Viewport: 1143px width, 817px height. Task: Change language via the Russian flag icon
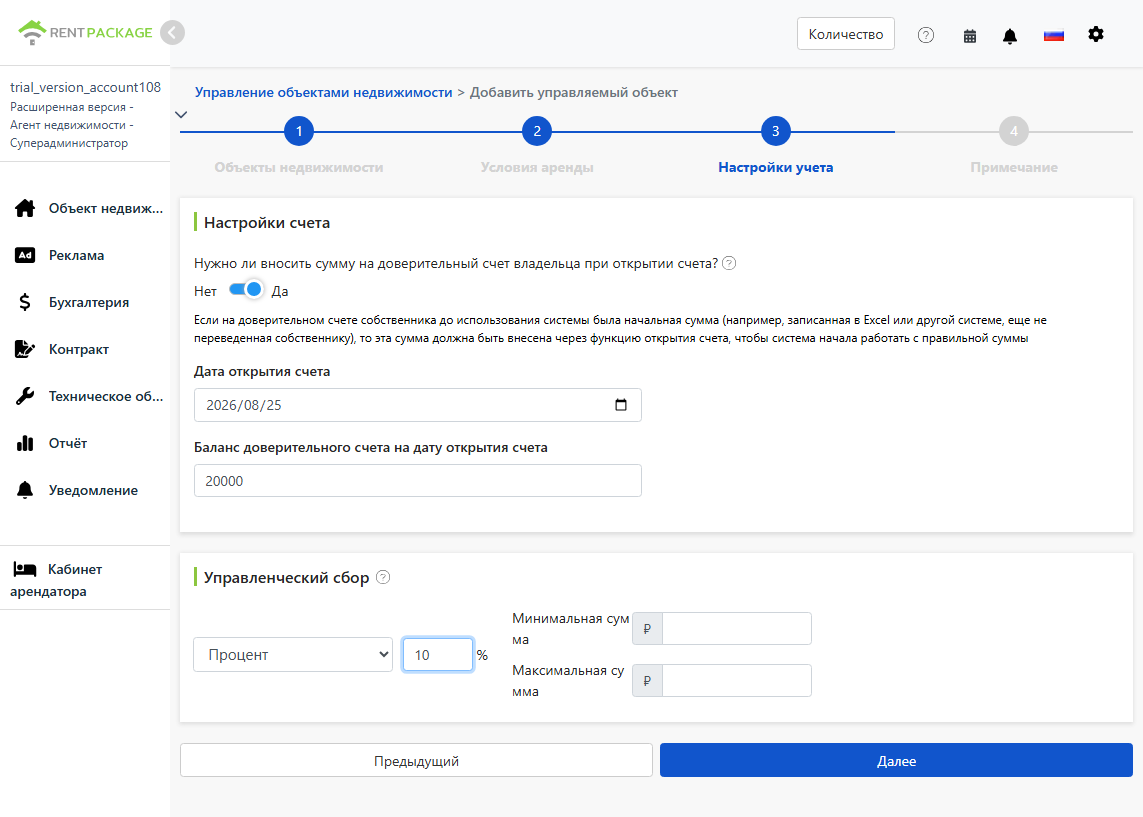point(1053,35)
